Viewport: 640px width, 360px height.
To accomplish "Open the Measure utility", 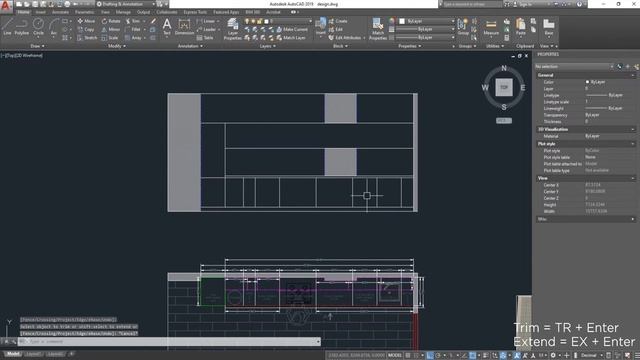I will point(491,27).
